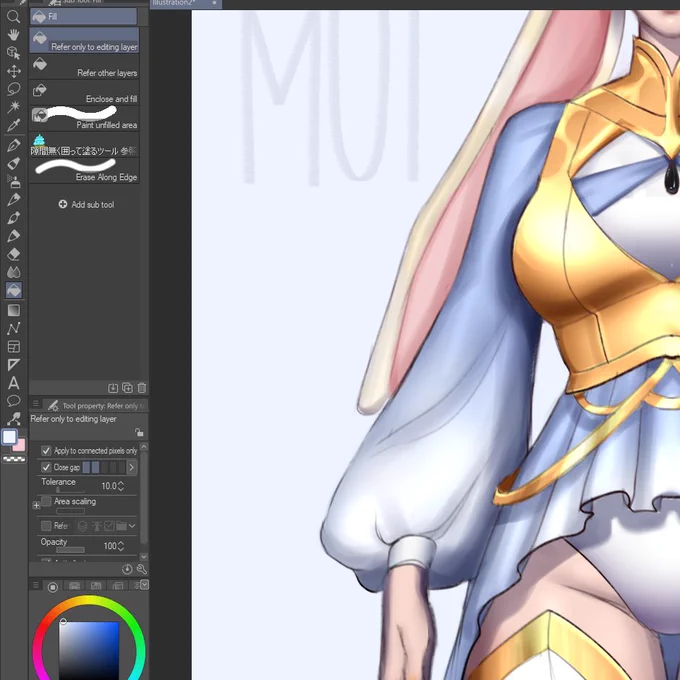Switch to the Illustration2 canvas tab
The width and height of the screenshot is (680, 680).
tap(186, 3)
